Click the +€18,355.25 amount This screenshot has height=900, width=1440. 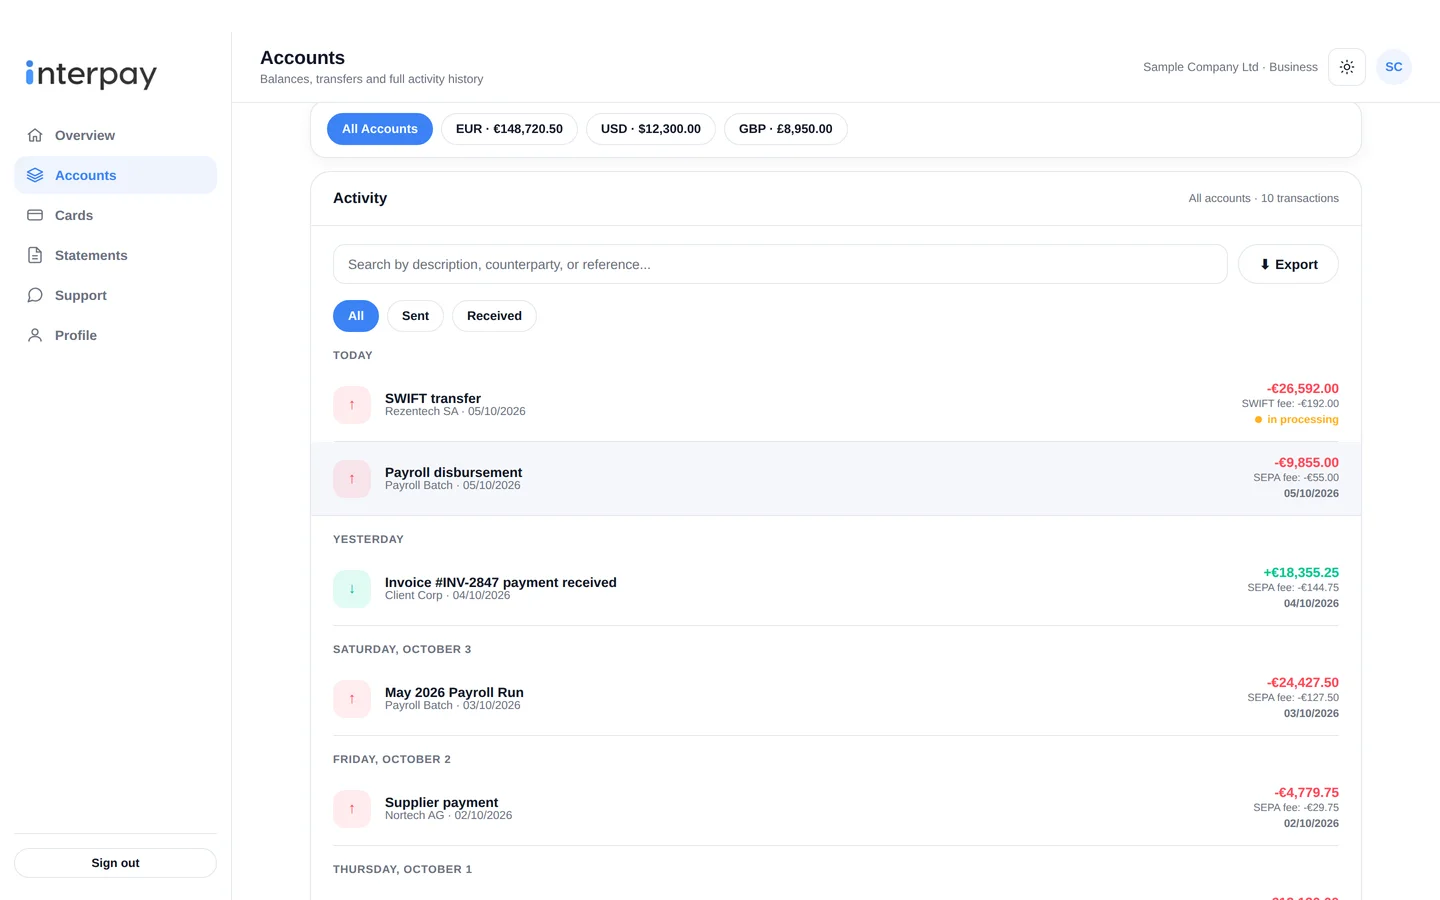1301,573
